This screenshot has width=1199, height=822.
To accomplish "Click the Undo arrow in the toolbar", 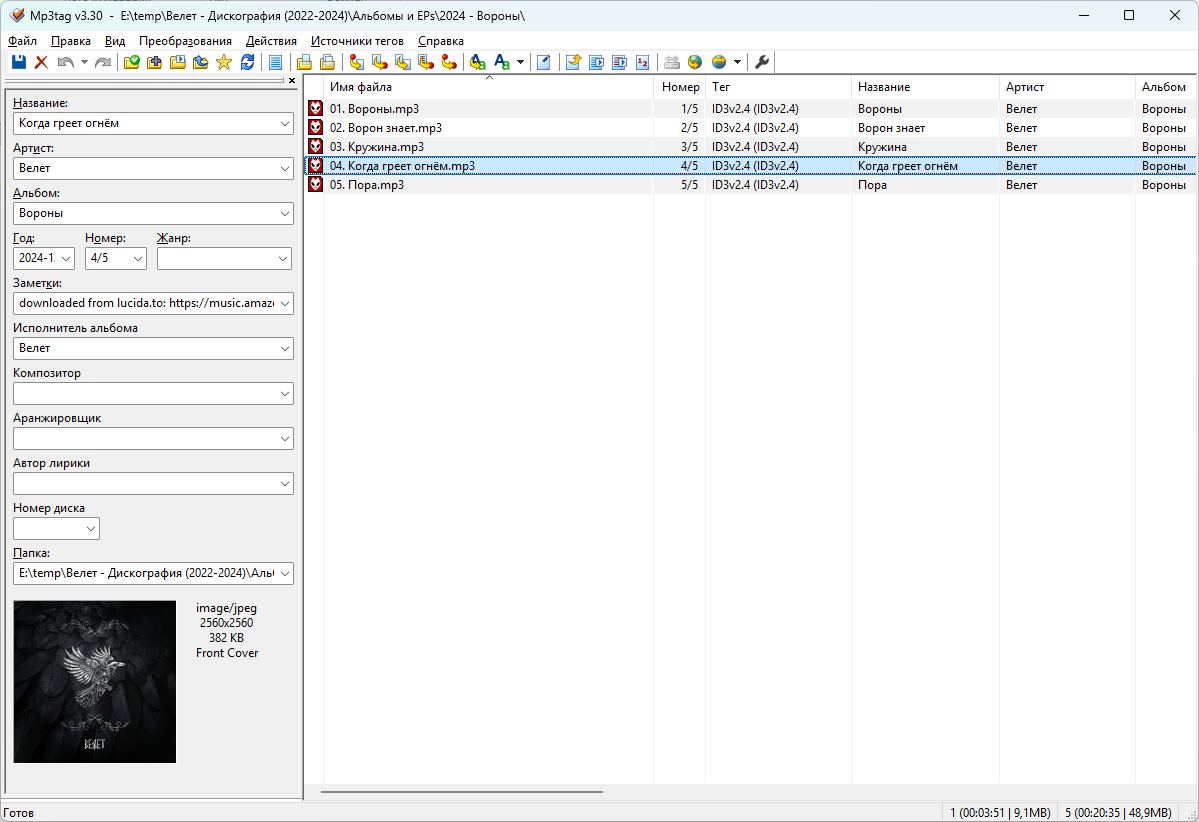I will coord(65,63).
